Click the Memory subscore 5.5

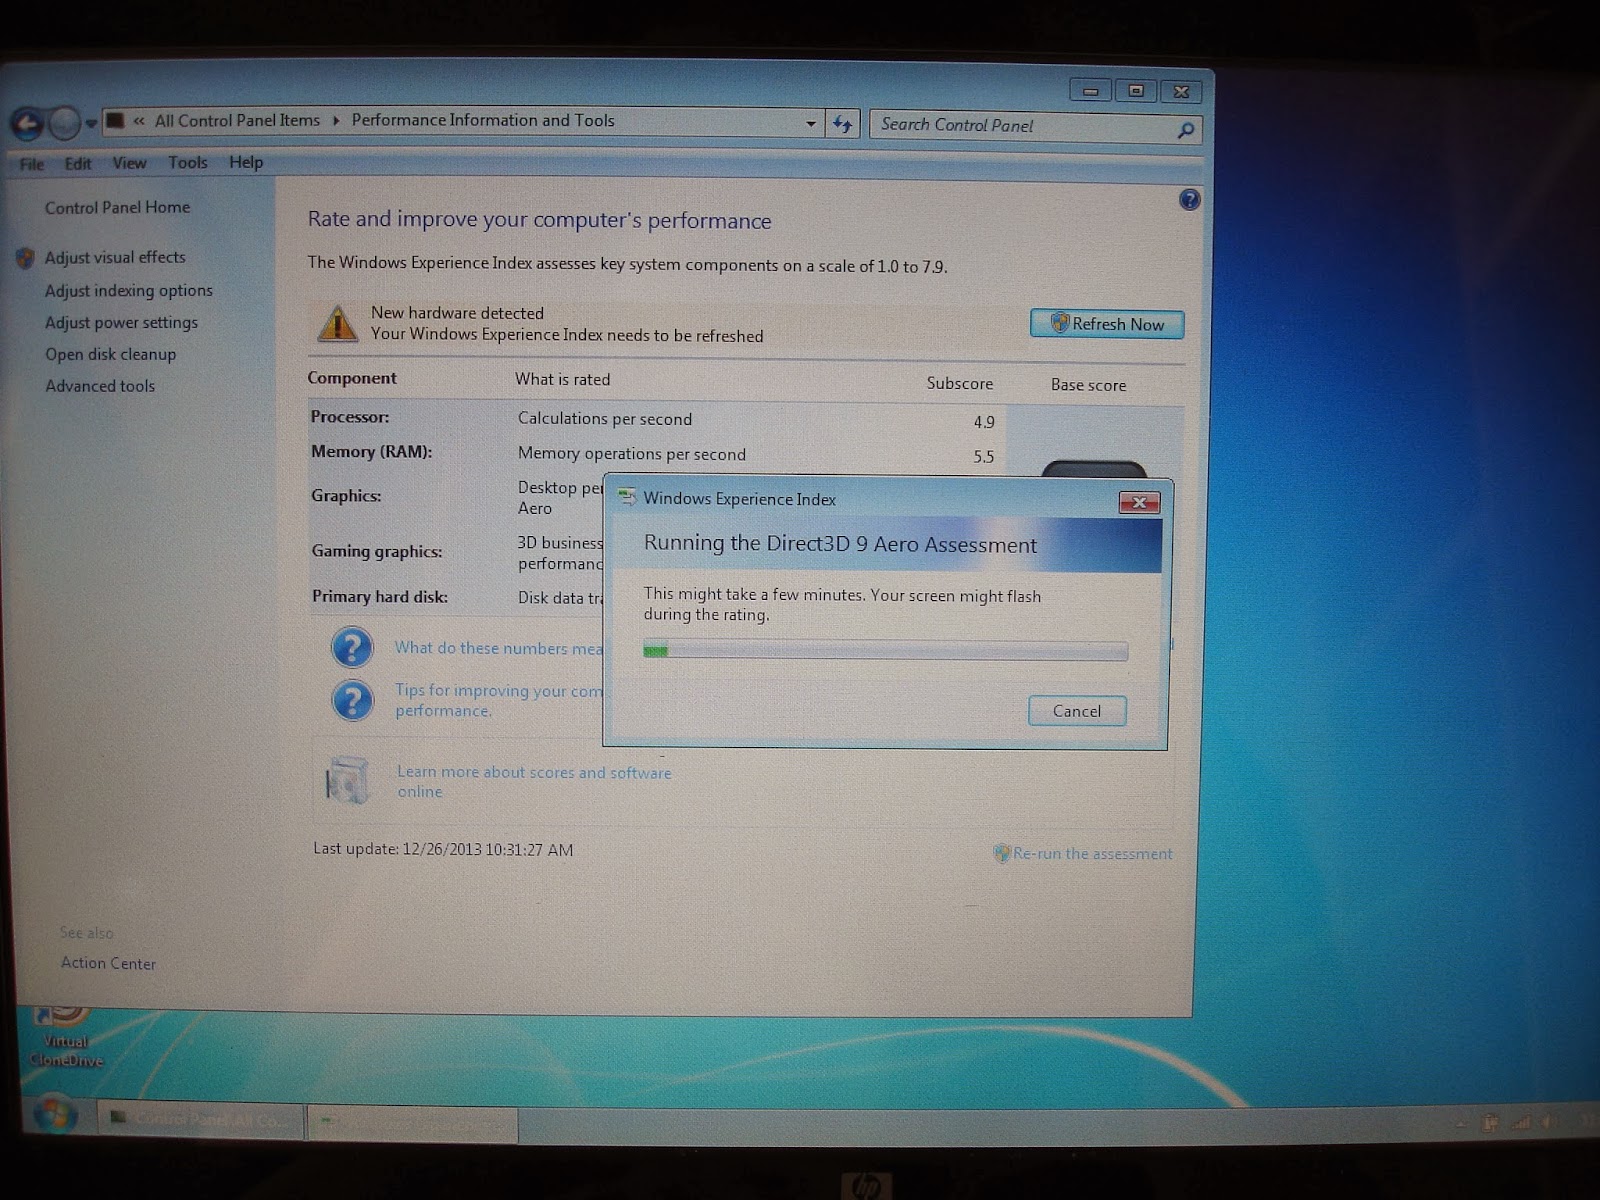[984, 457]
